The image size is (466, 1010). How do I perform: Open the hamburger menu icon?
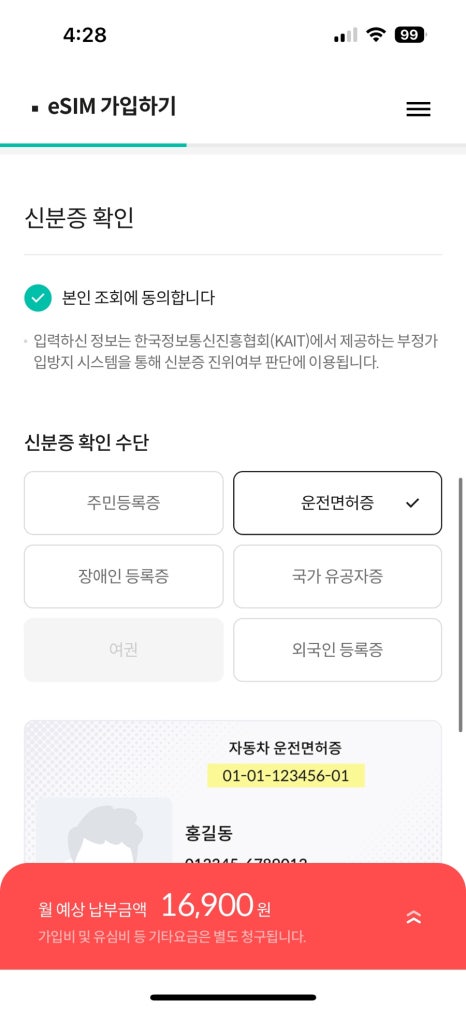(x=418, y=110)
